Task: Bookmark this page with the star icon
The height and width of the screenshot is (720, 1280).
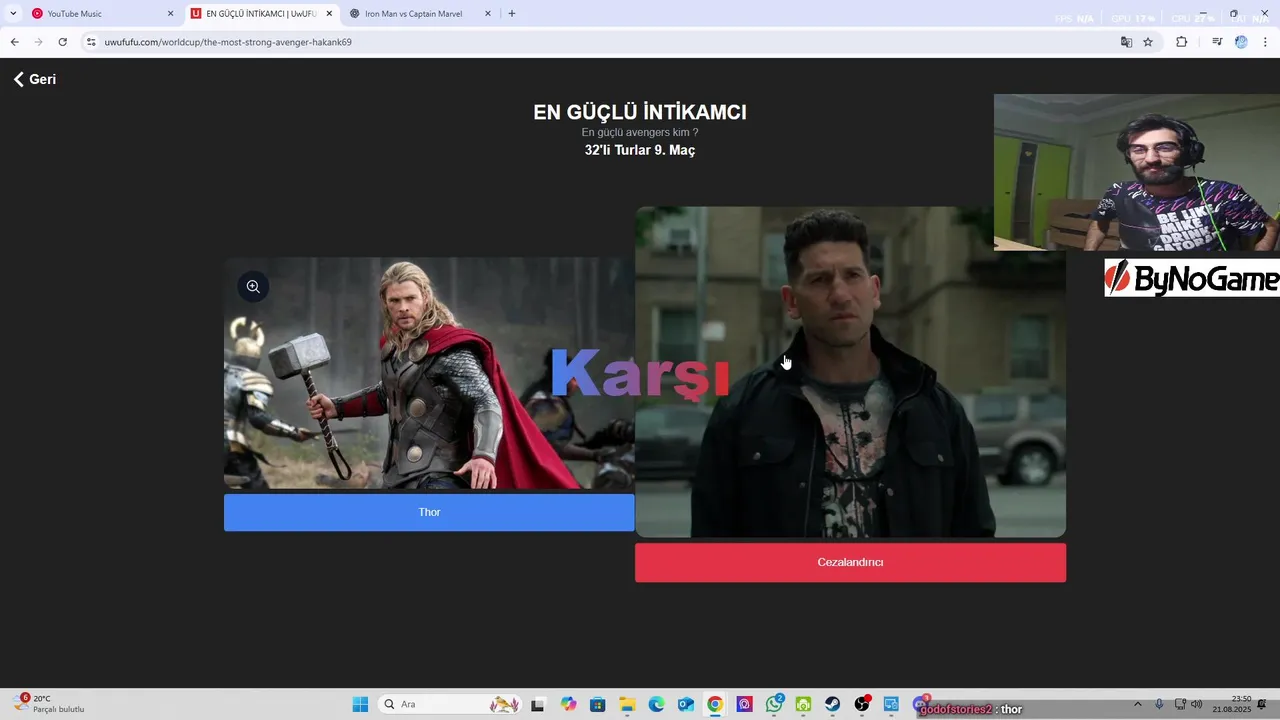Action: [x=1148, y=42]
